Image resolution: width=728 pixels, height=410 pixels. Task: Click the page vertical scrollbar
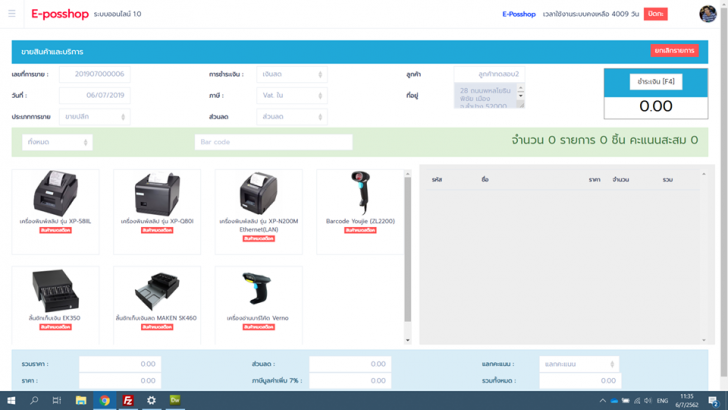pos(724,190)
